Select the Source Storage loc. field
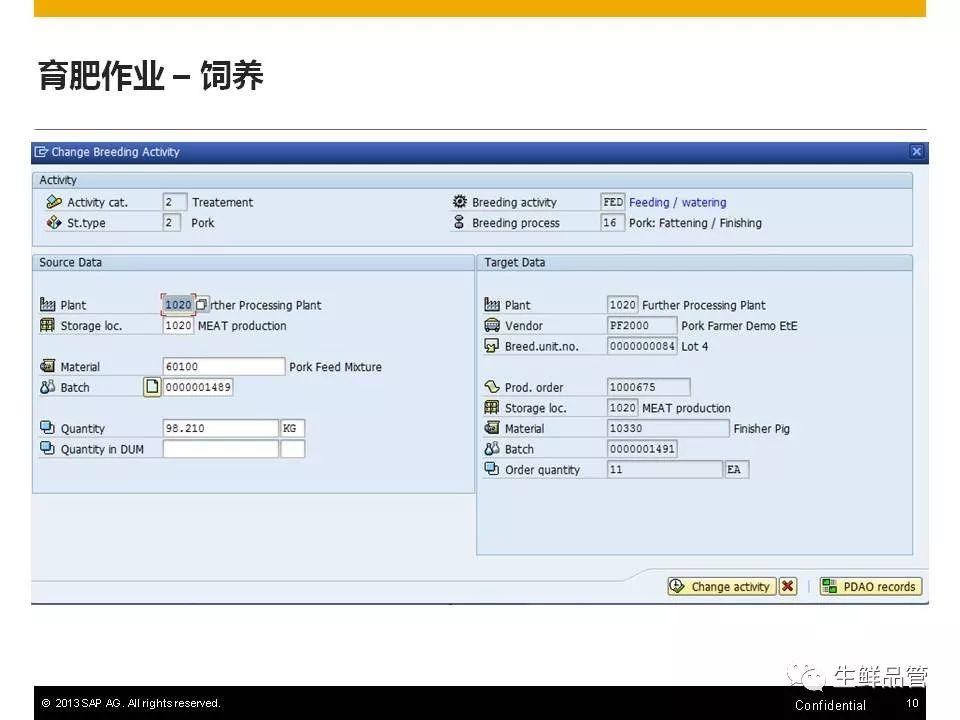 (178, 326)
